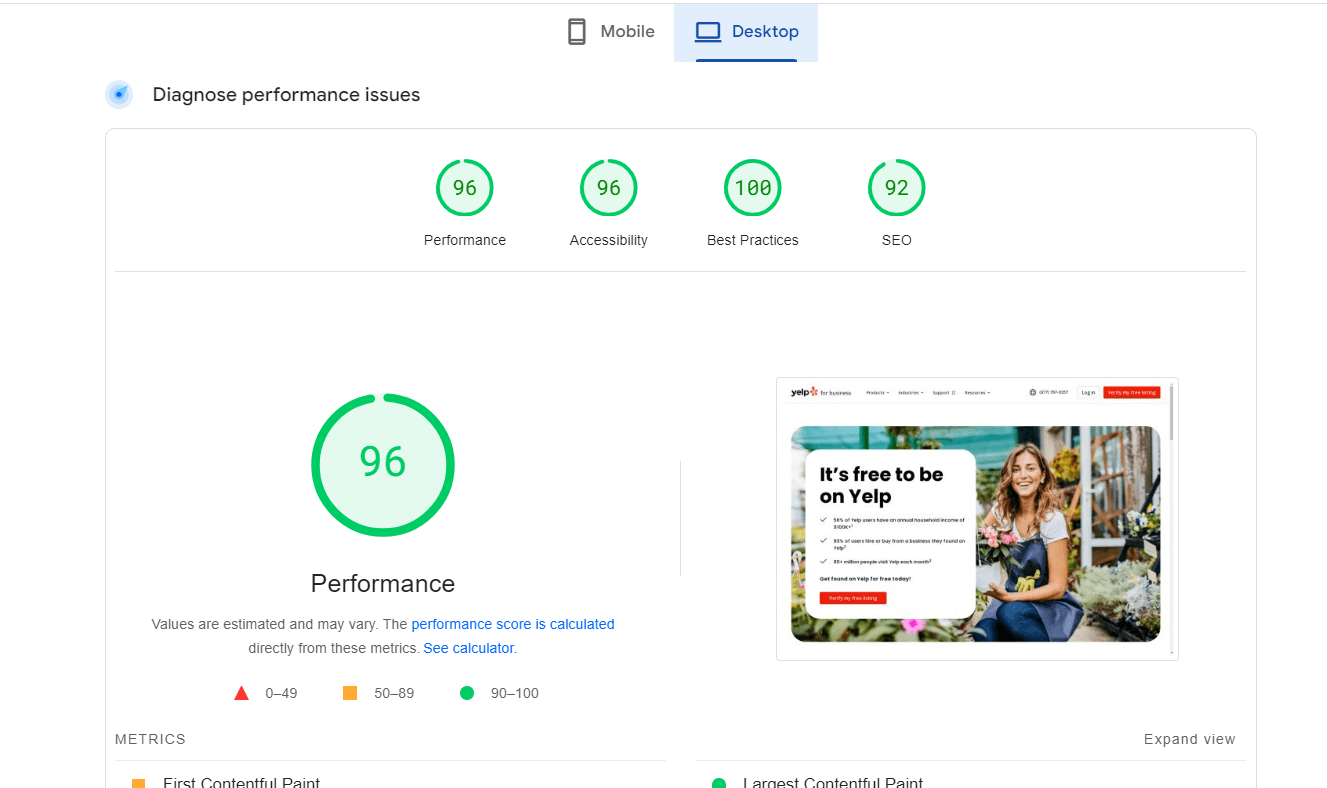
Task: Select the Desktop tab
Action: click(746, 31)
